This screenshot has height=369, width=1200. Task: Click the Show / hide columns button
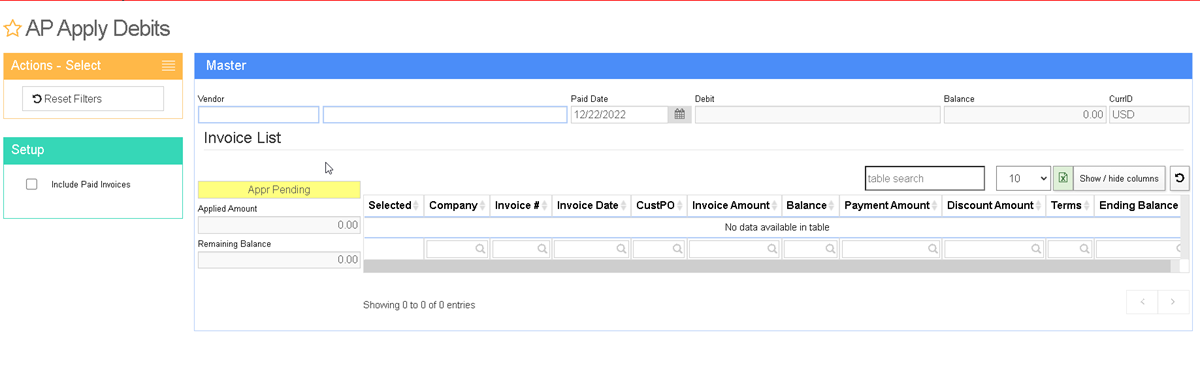point(1119,178)
